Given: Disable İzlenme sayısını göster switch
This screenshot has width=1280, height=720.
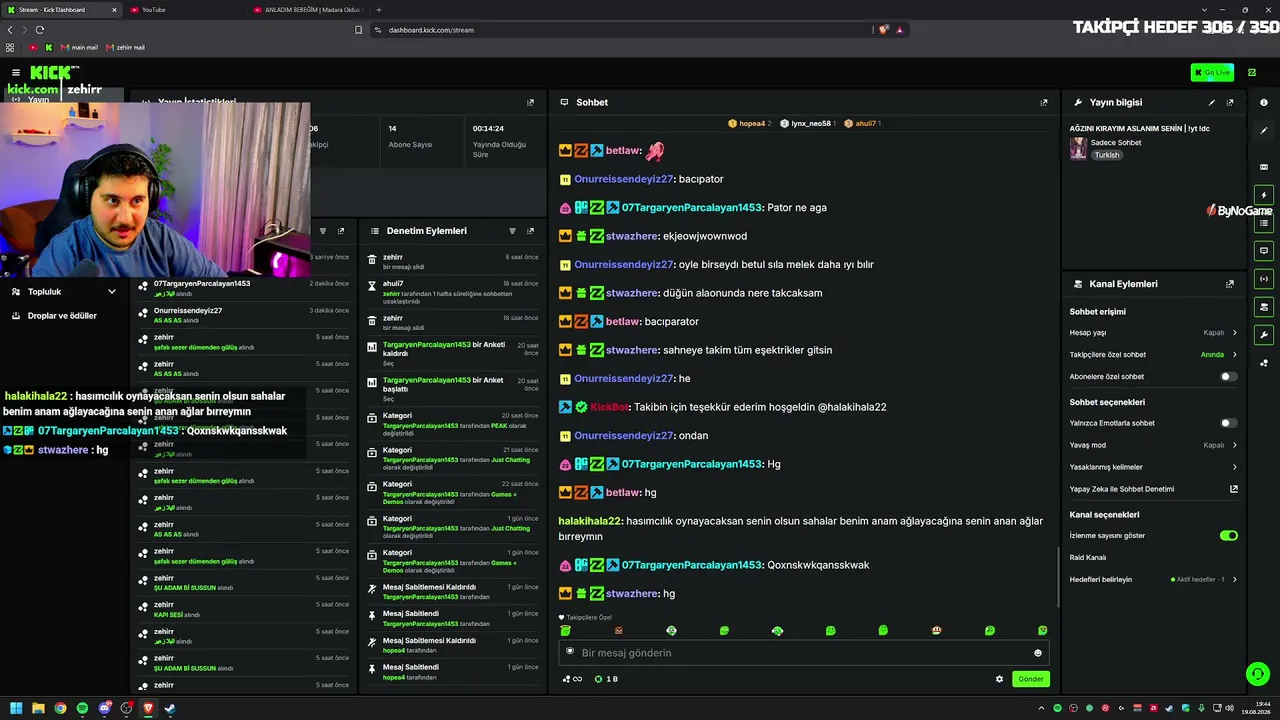Looking at the screenshot, I should [x=1229, y=536].
